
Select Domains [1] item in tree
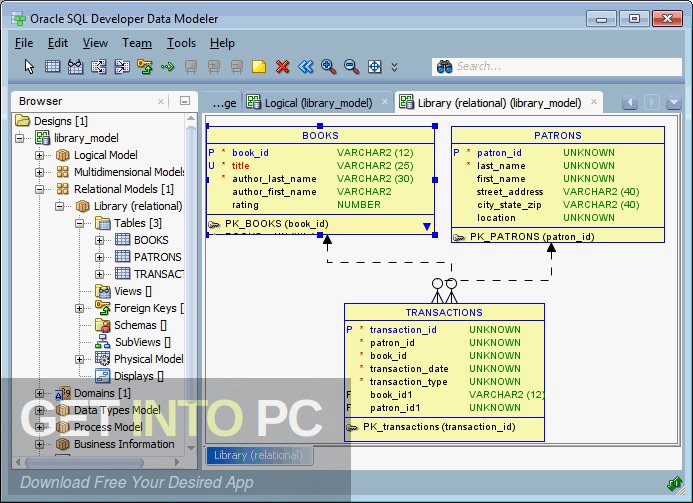point(102,393)
